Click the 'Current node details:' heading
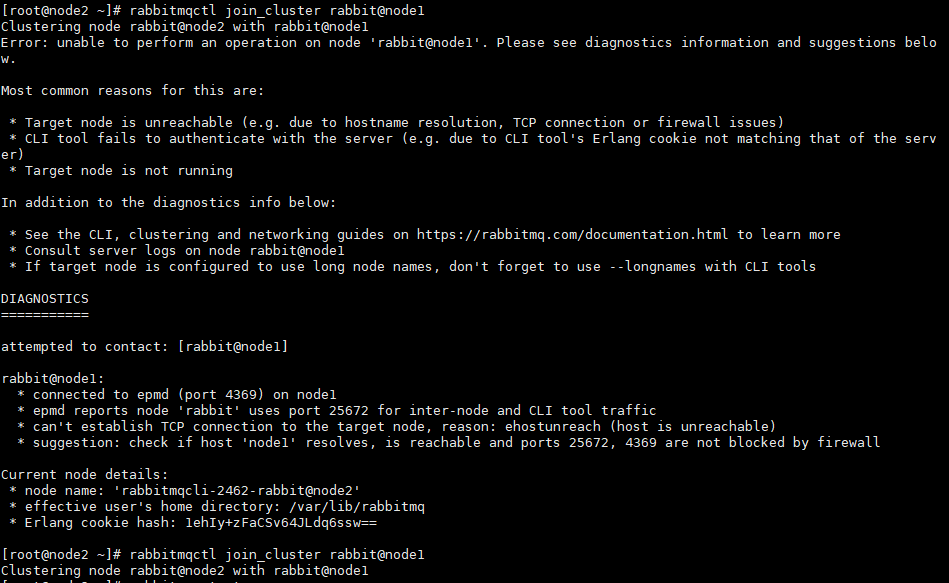 (82, 474)
